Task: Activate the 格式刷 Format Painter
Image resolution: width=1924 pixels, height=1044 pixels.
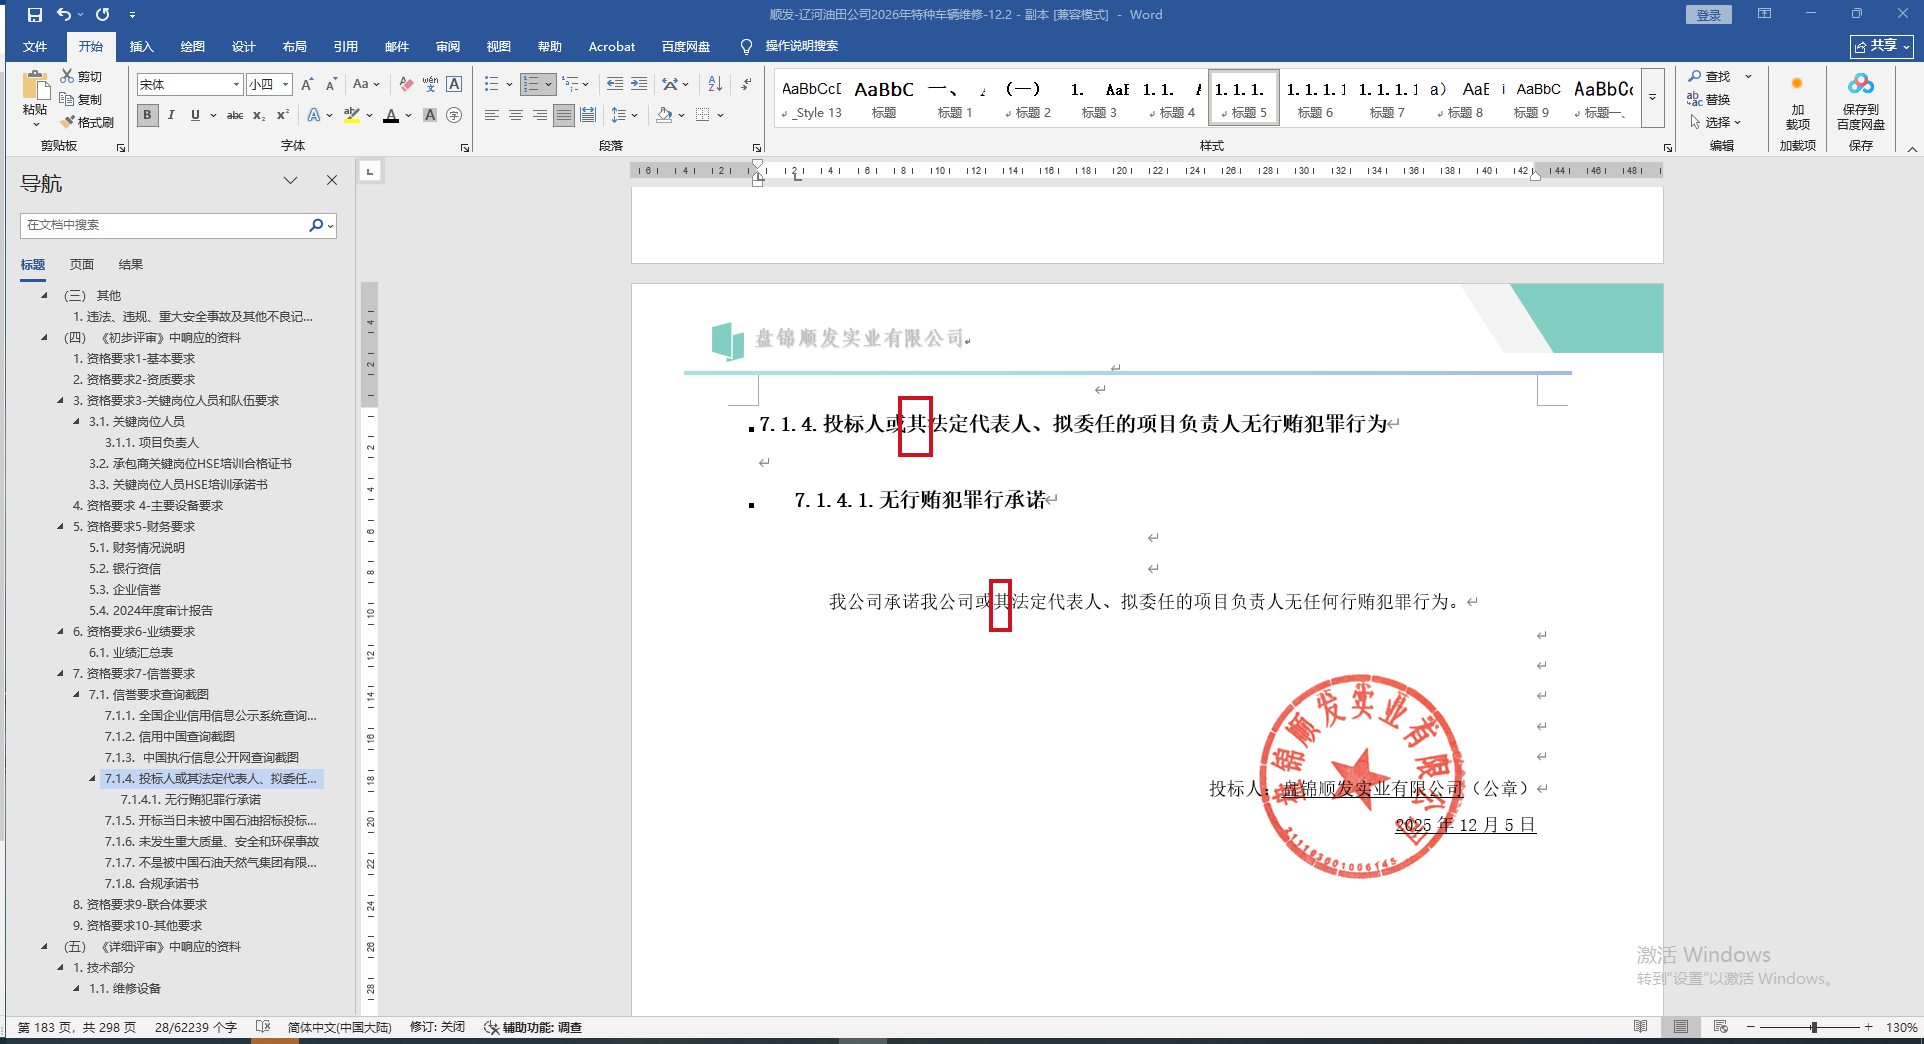Action: point(86,122)
